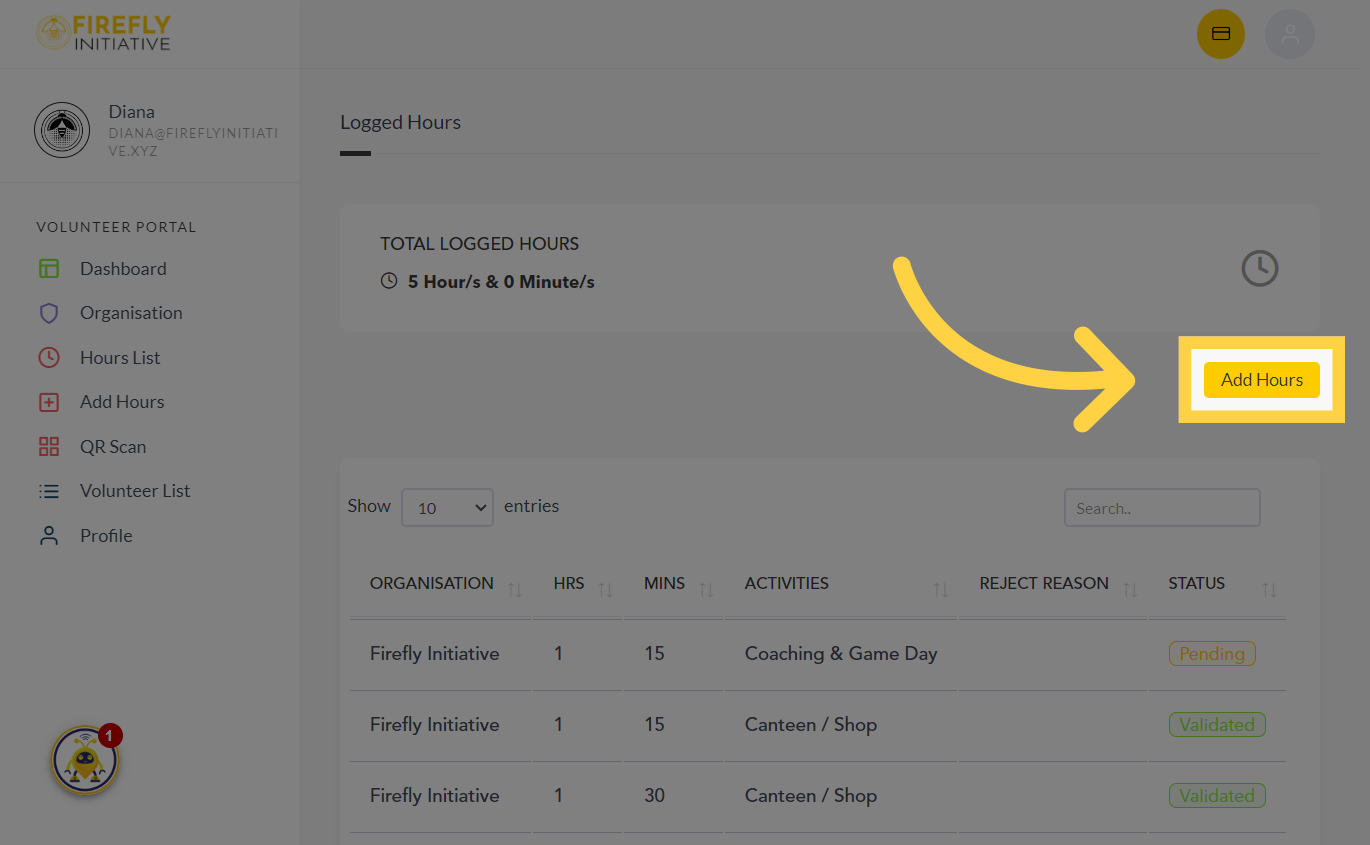The height and width of the screenshot is (845, 1370).
Task: Click Diana's email address link
Action: pyautogui.click(x=192, y=141)
